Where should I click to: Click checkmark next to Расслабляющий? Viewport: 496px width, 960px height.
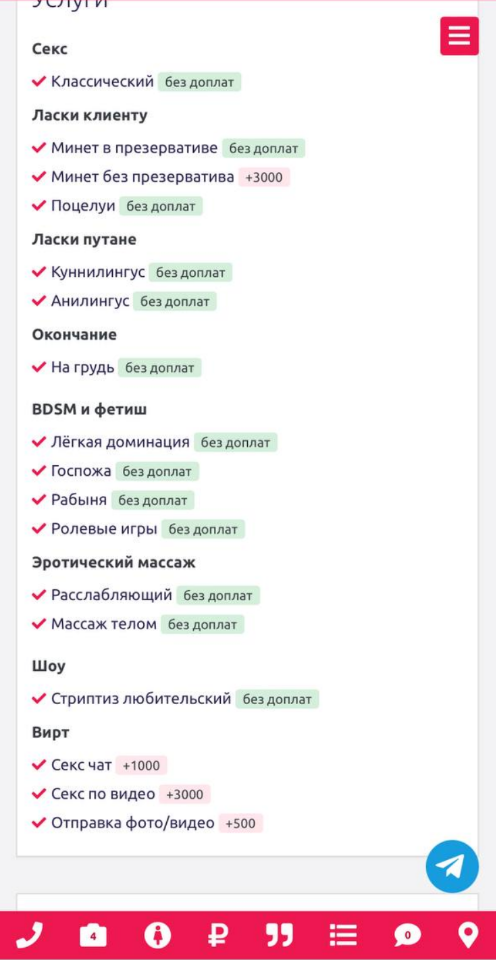[x=39, y=594]
